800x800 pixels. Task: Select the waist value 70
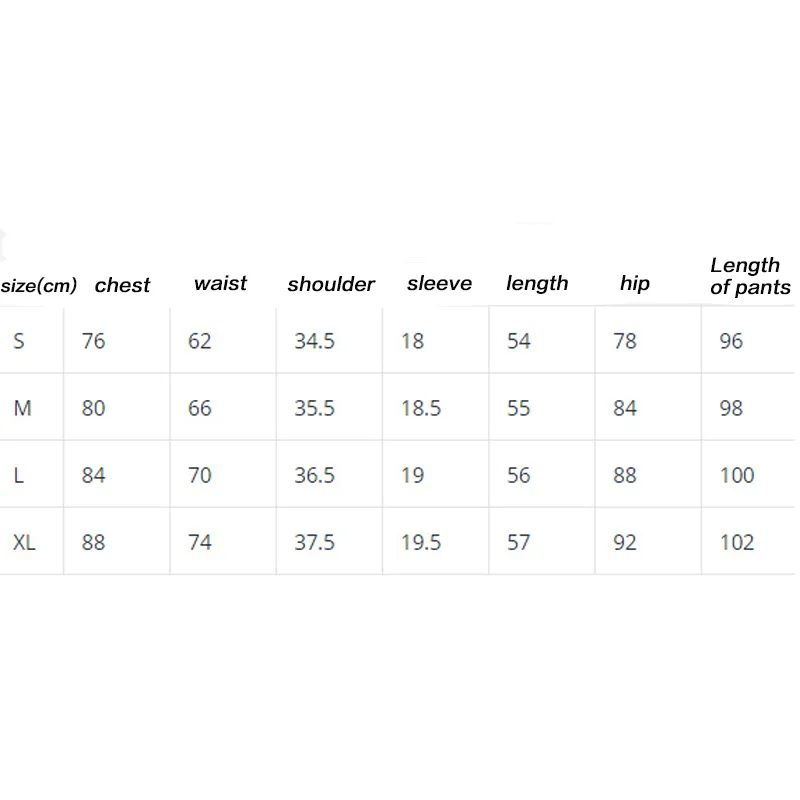pyautogui.click(x=199, y=476)
